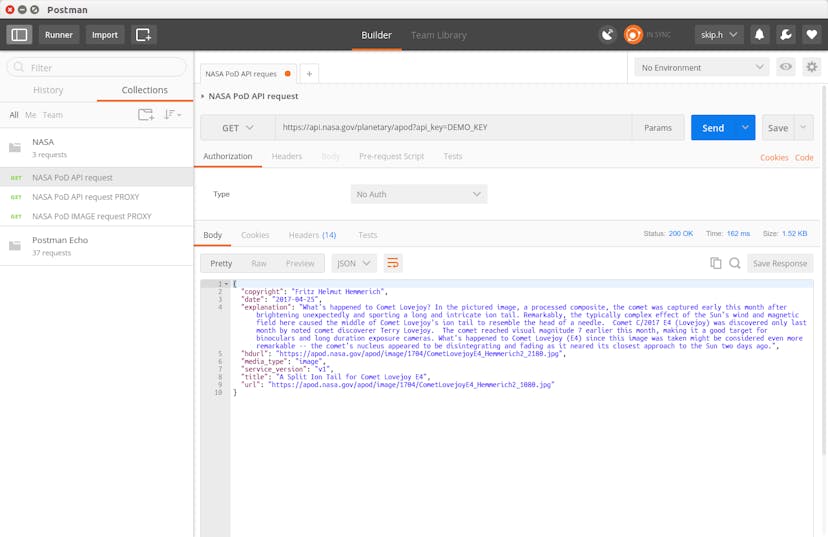Switch to the Team Library tab
The height and width of the screenshot is (537, 828).
[x=439, y=35]
